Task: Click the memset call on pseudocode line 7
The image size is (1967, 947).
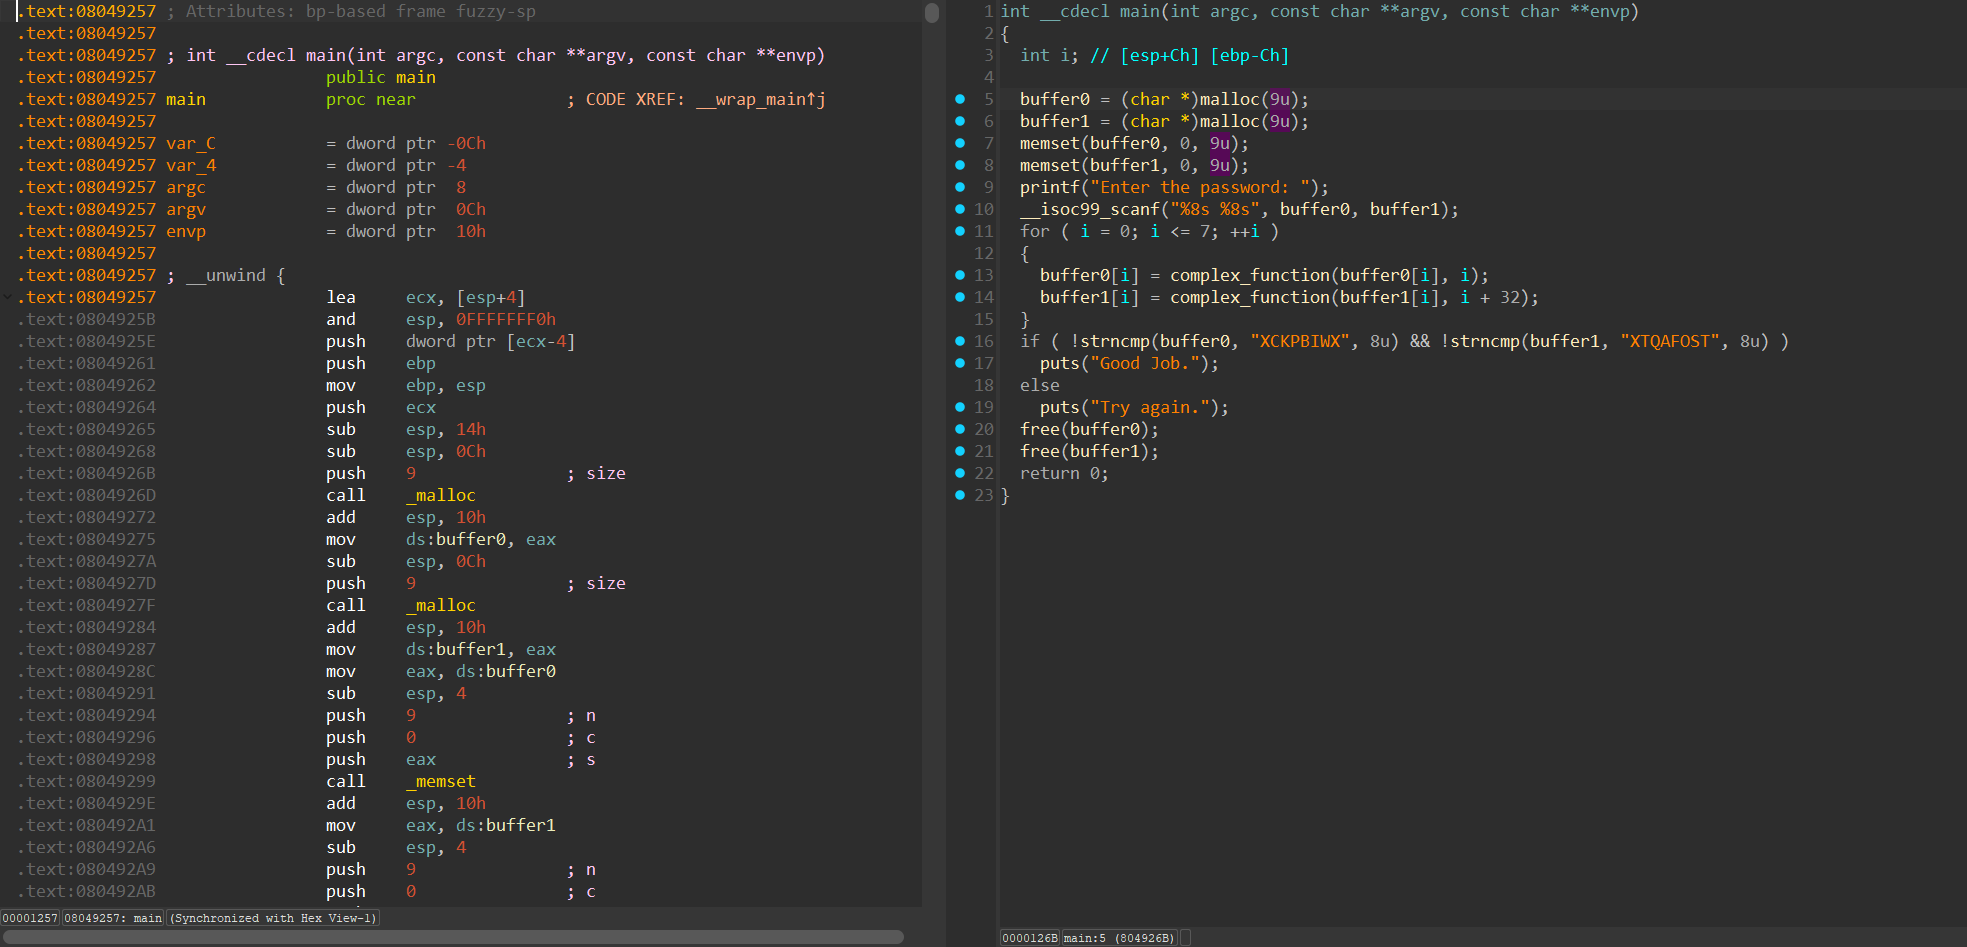Action: pyautogui.click(x=1050, y=143)
